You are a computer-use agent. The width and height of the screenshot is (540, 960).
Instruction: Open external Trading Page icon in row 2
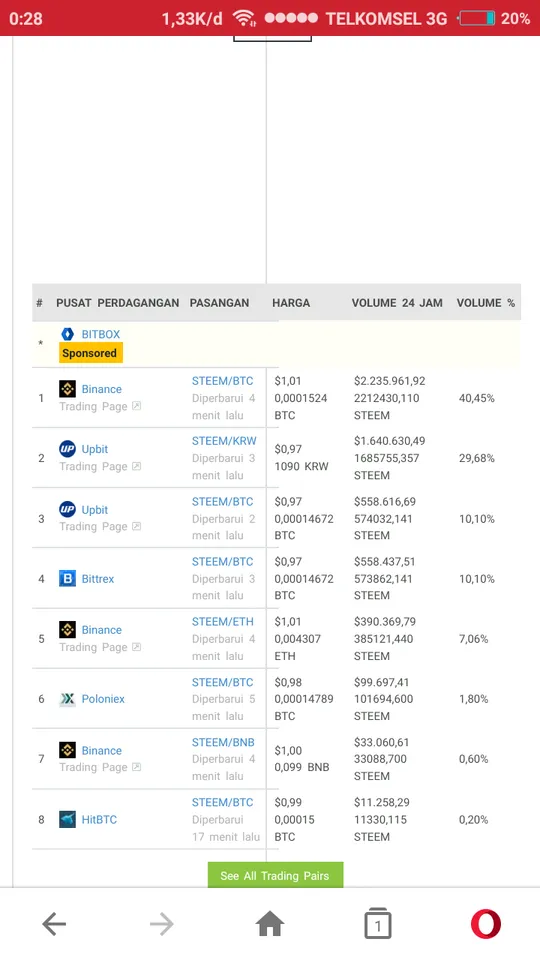[137, 467]
